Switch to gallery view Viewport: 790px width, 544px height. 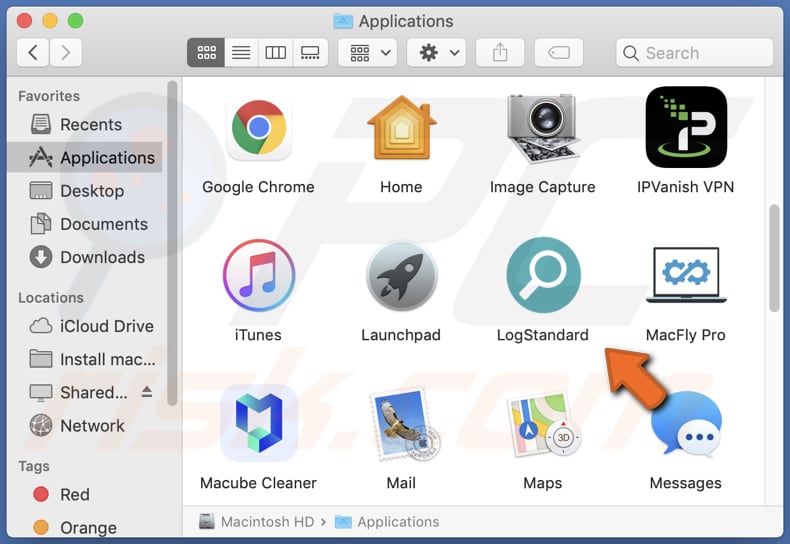[310, 52]
